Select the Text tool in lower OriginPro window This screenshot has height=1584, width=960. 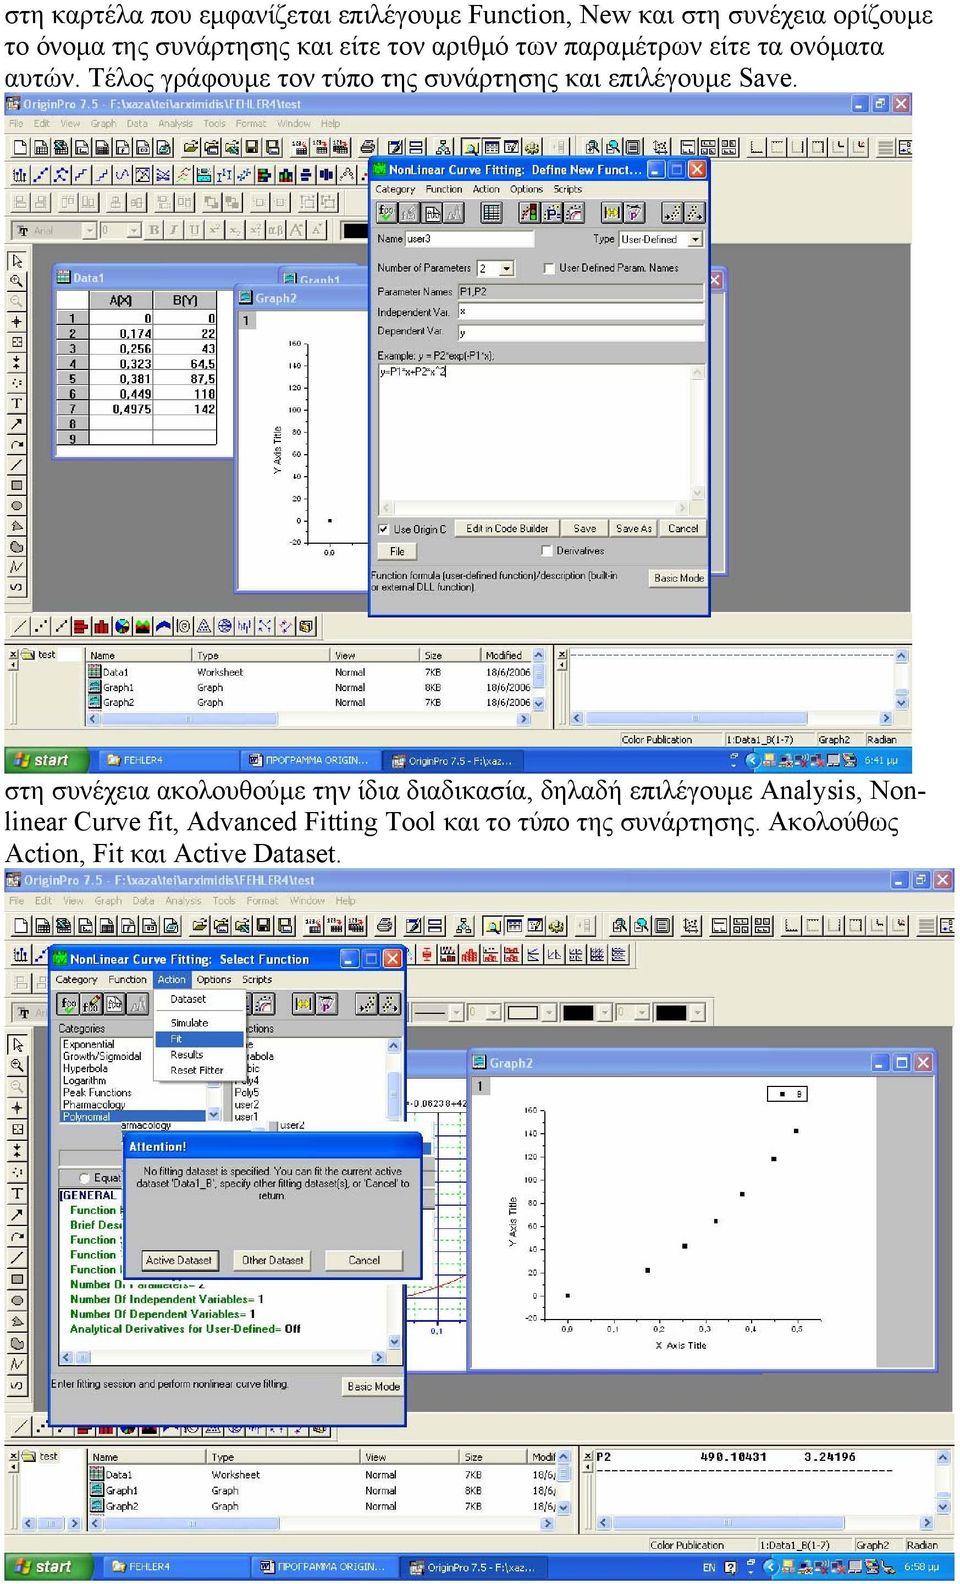point(17,1193)
